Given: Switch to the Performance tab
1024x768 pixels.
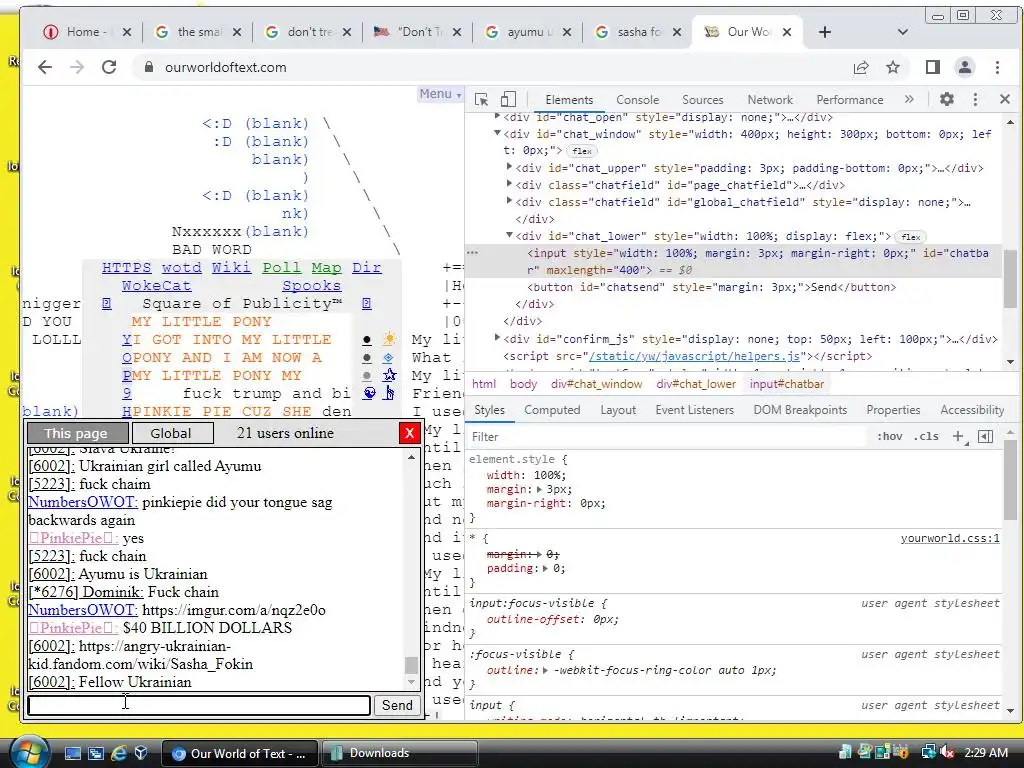Looking at the screenshot, I should tap(850, 100).
